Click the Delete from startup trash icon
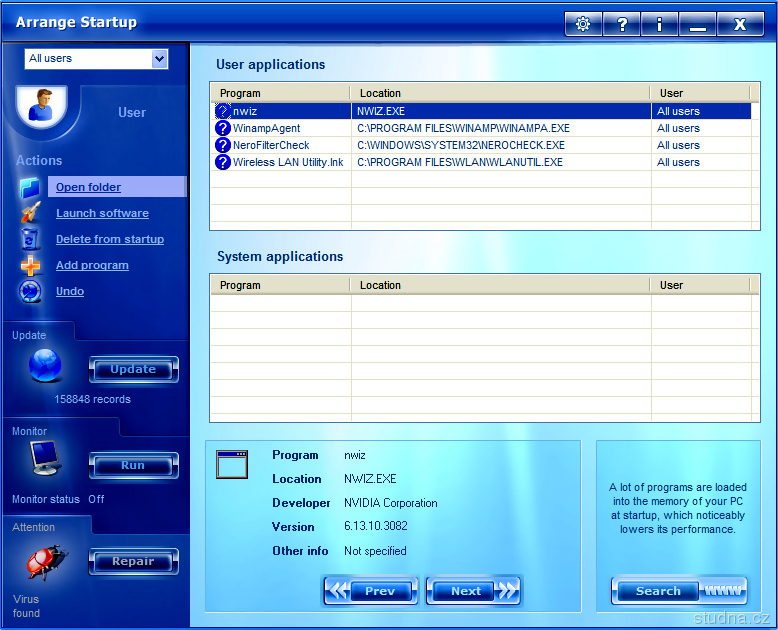This screenshot has height=630, width=778. coord(31,239)
